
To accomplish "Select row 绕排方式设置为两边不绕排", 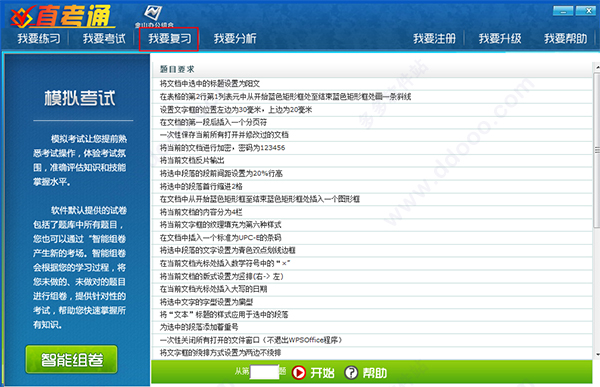I will tap(372, 353).
